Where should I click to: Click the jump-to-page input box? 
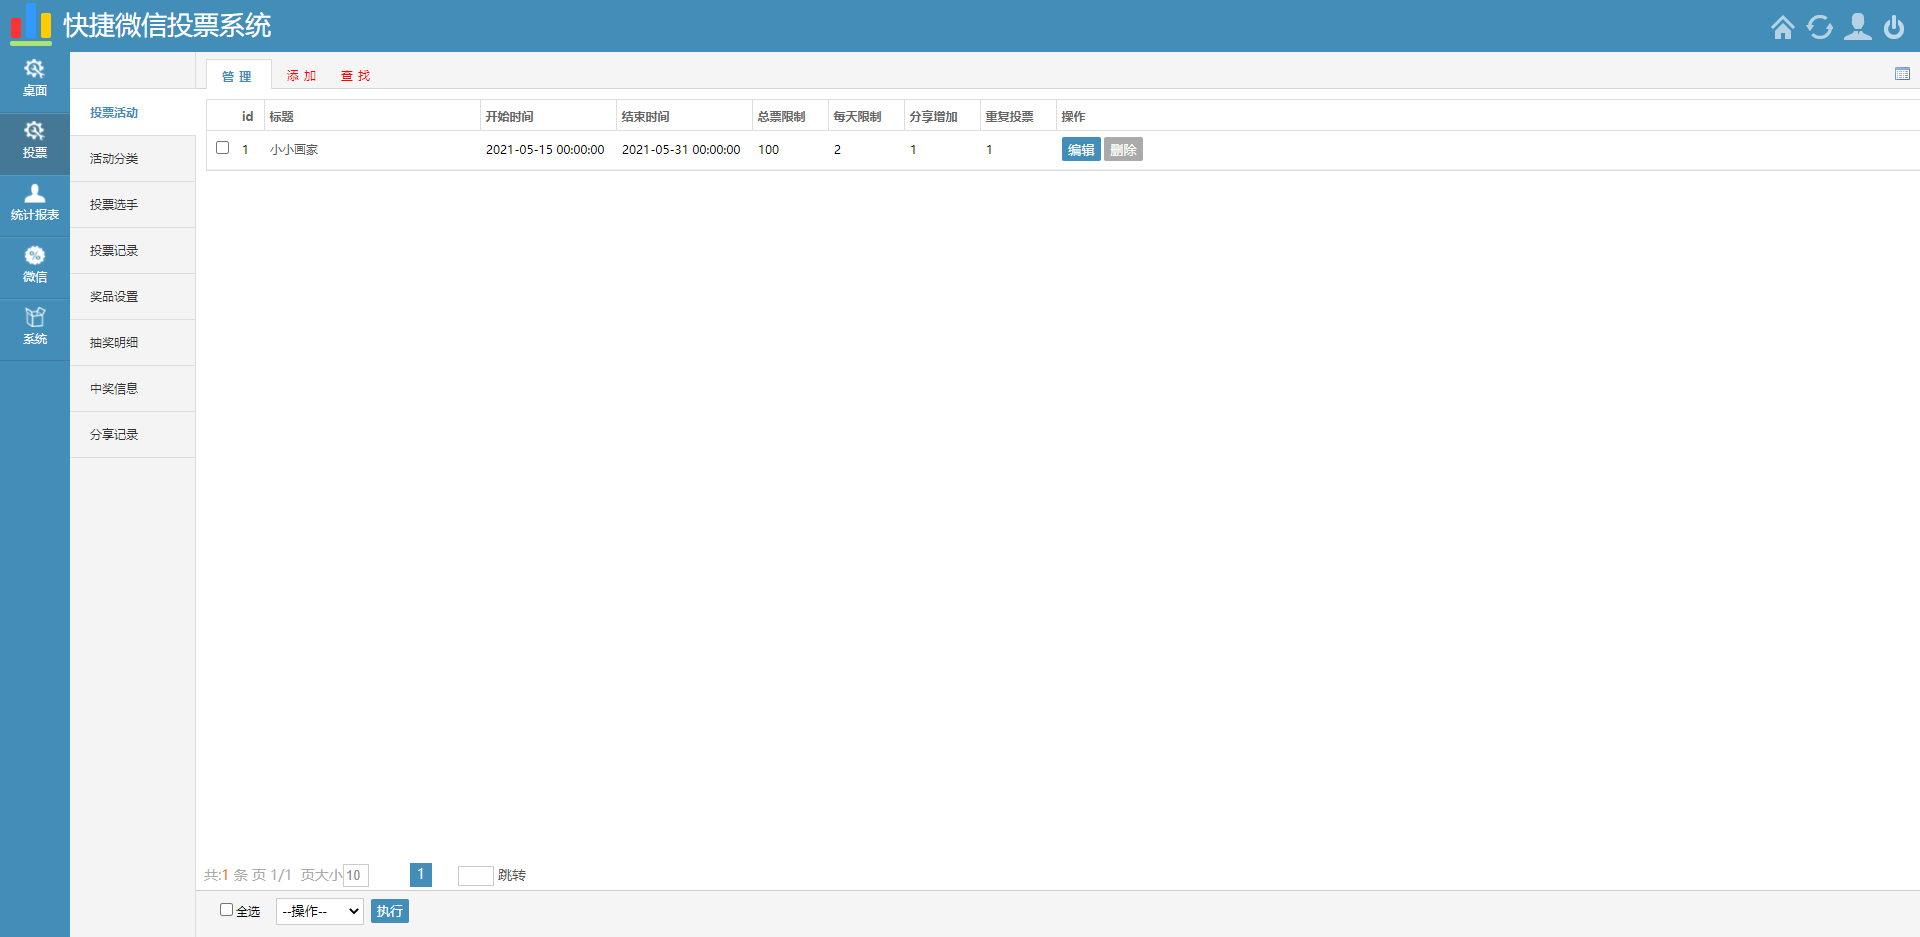tap(475, 875)
